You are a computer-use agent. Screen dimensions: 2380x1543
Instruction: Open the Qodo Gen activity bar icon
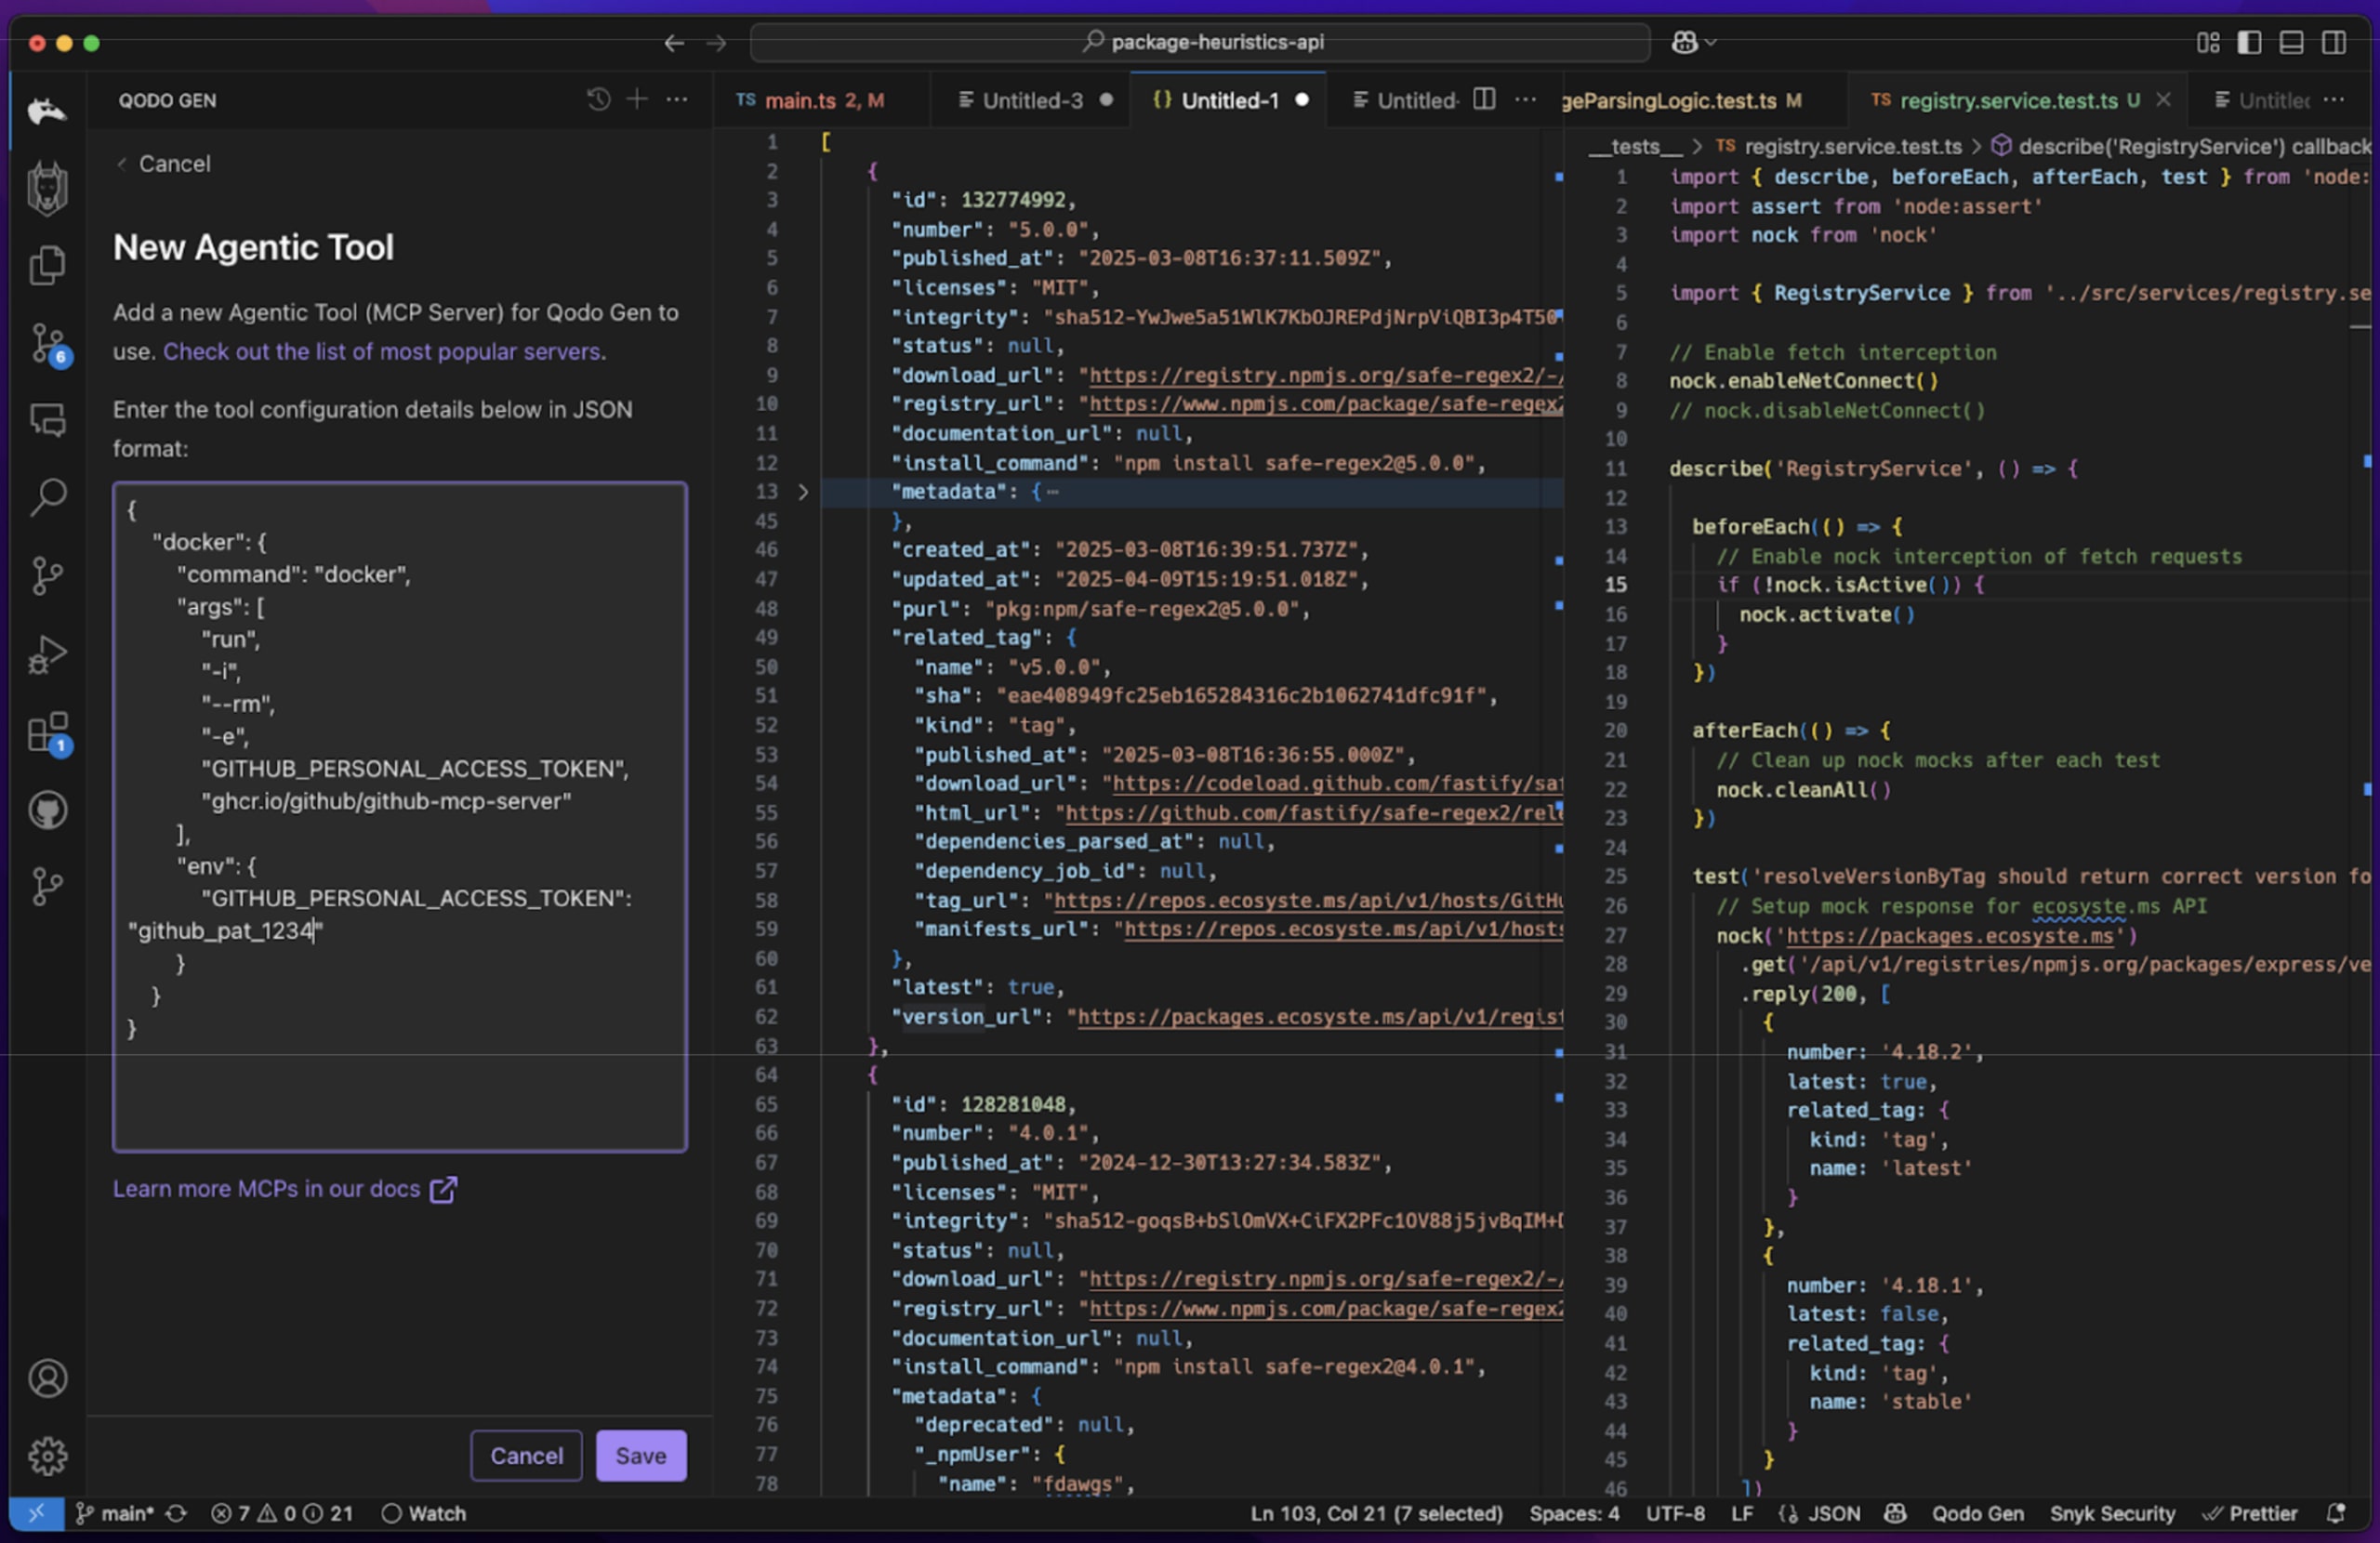click(x=47, y=110)
